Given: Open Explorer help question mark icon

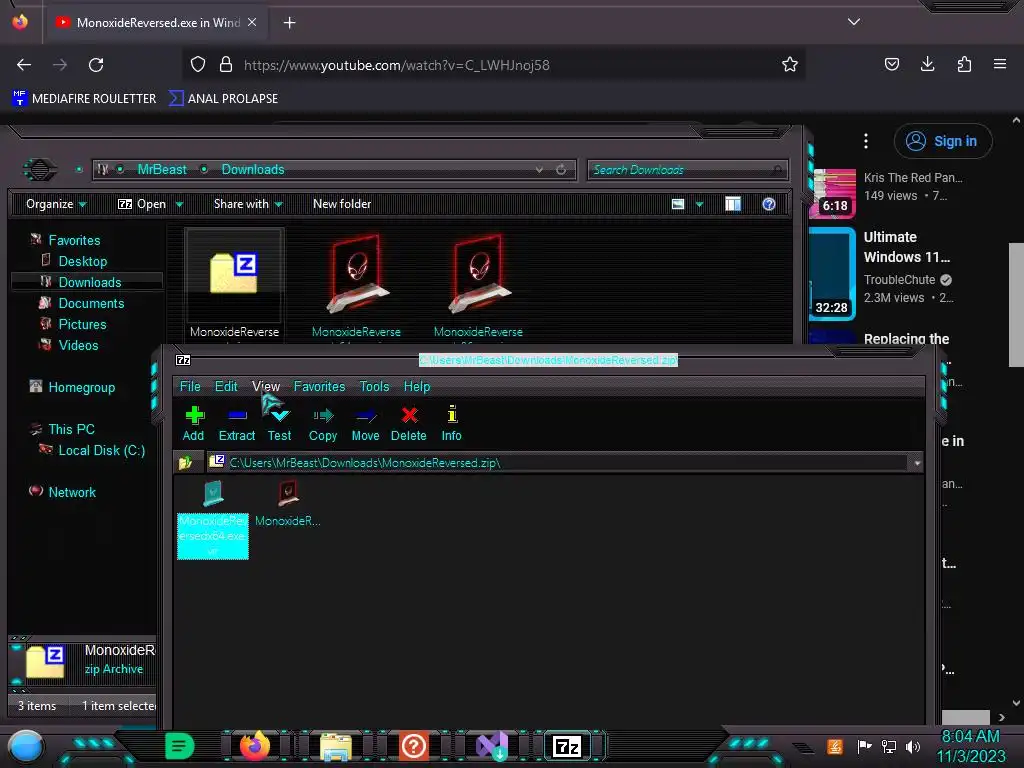Looking at the screenshot, I should point(769,204).
